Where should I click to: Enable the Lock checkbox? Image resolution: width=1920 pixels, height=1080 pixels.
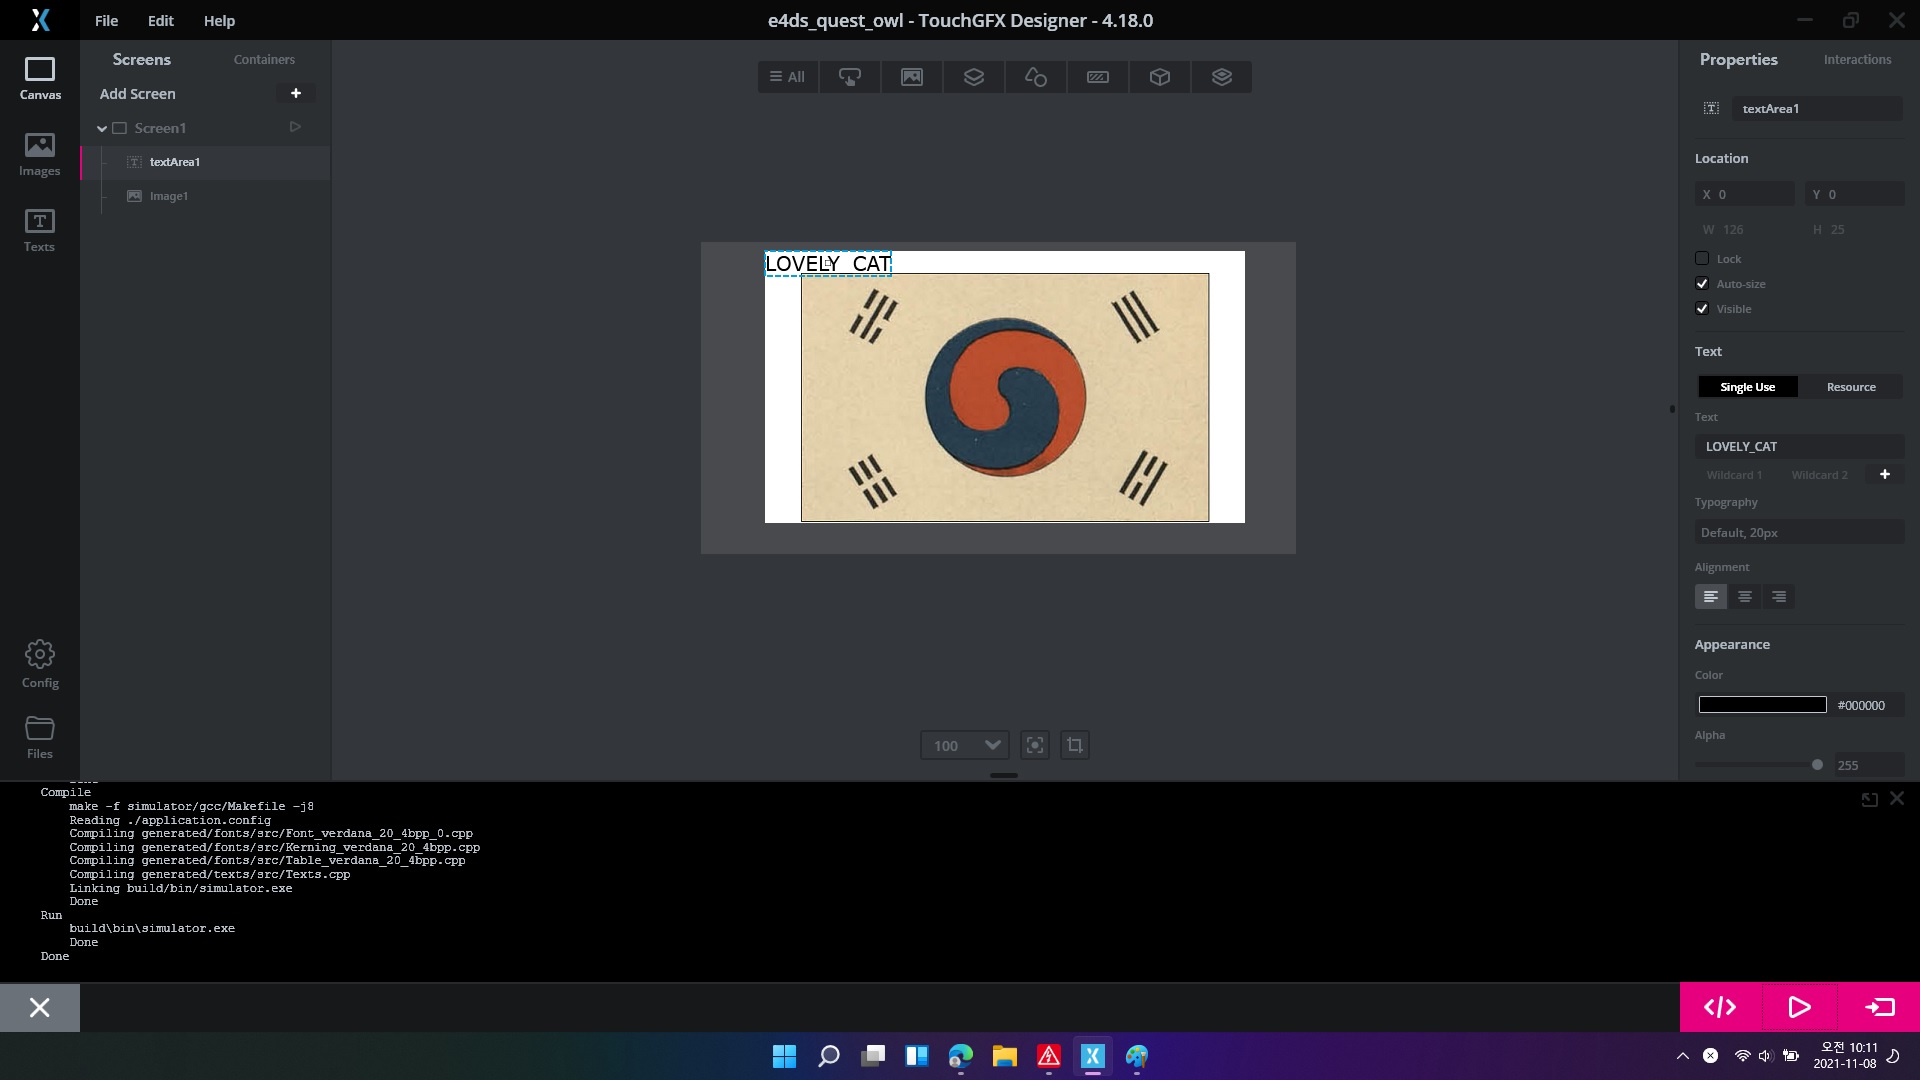click(1702, 258)
